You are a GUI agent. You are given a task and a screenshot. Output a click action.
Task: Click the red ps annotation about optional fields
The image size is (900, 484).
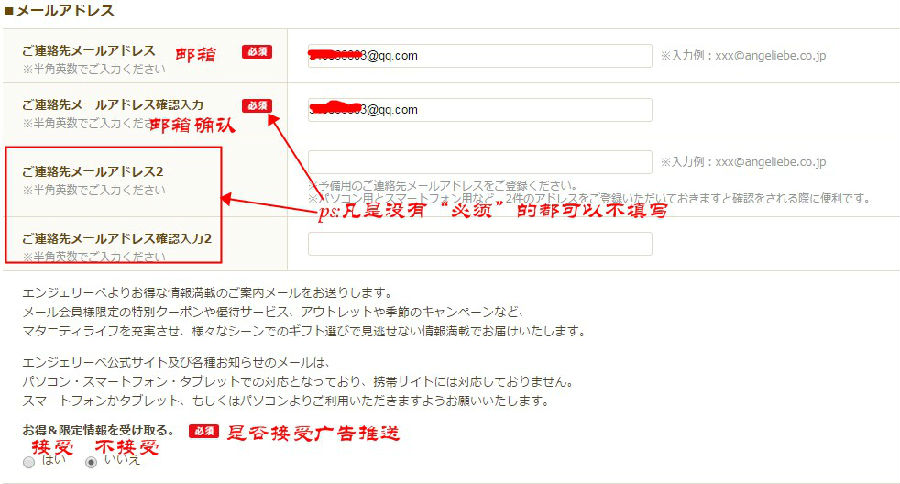point(490,211)
